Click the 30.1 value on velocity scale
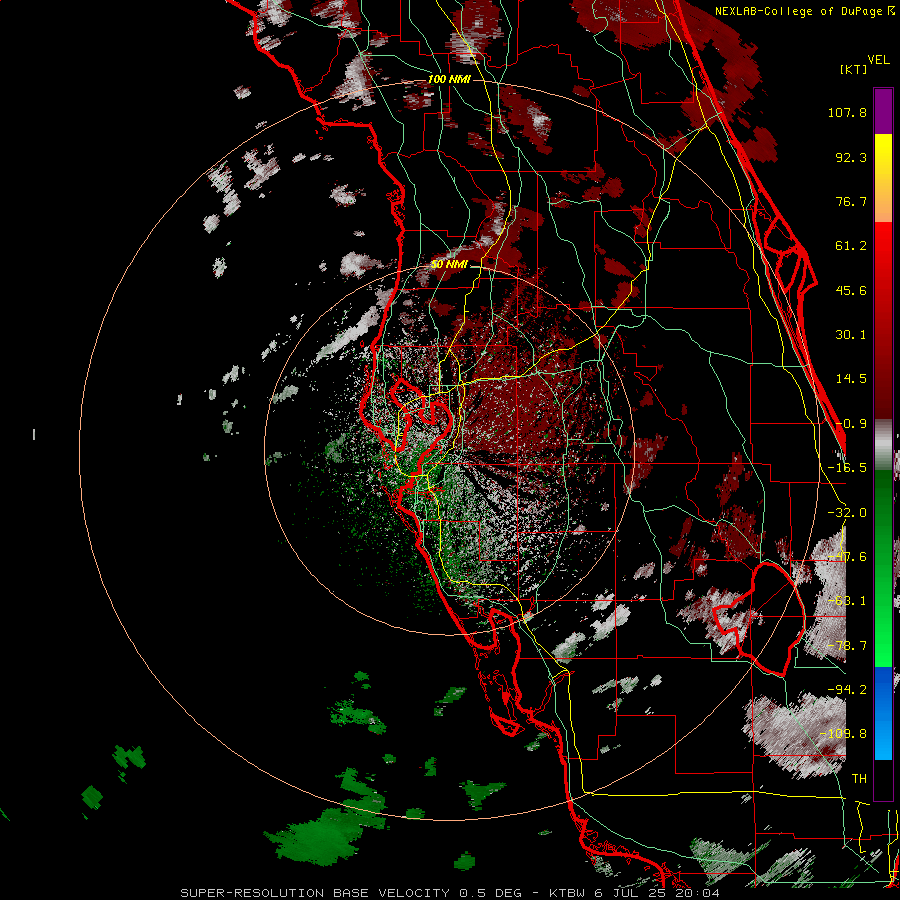 [x=851, y=335]
